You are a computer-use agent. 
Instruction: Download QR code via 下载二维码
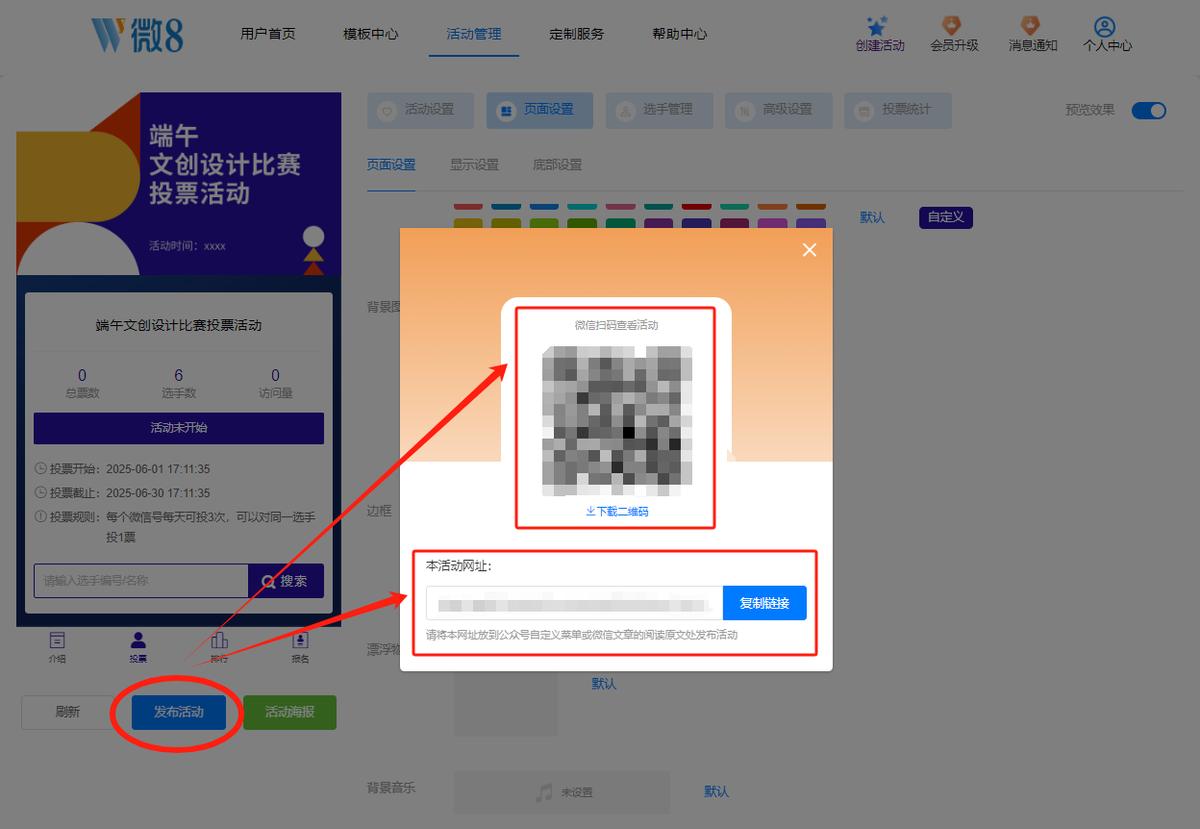pos(617,511)
